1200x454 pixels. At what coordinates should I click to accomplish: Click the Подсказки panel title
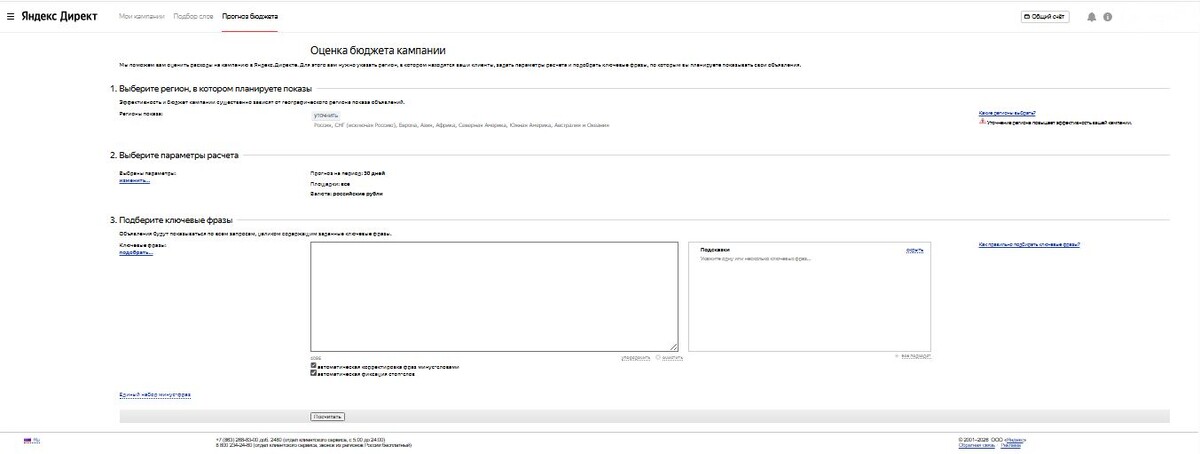point(715,249)
